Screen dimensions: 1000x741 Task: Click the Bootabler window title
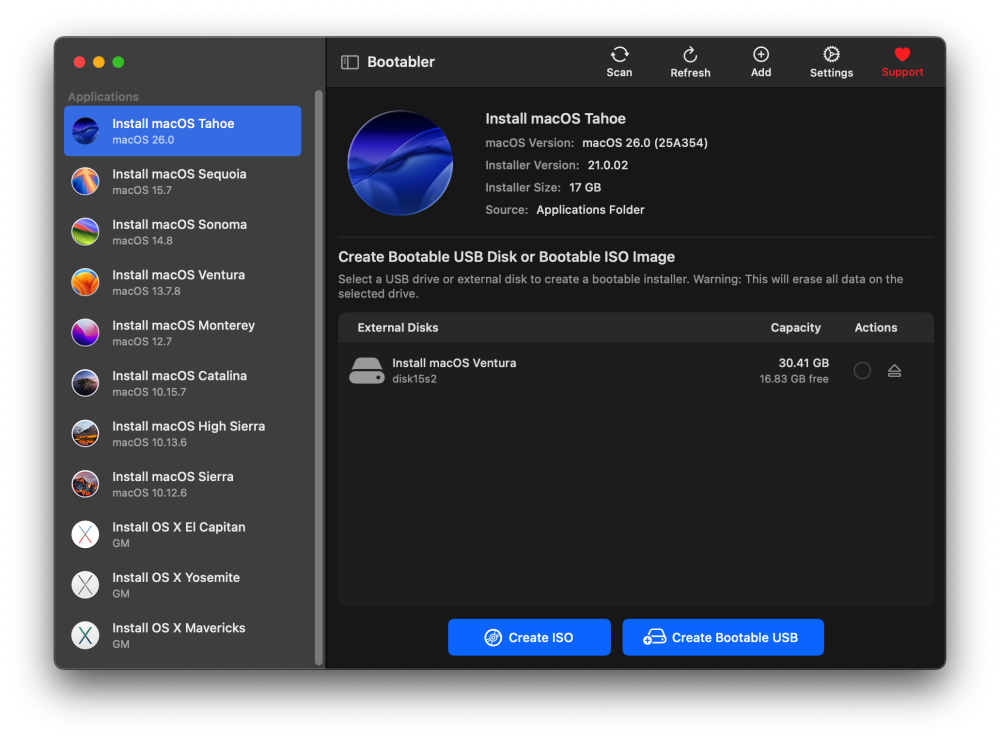click(x=401, y=62)
